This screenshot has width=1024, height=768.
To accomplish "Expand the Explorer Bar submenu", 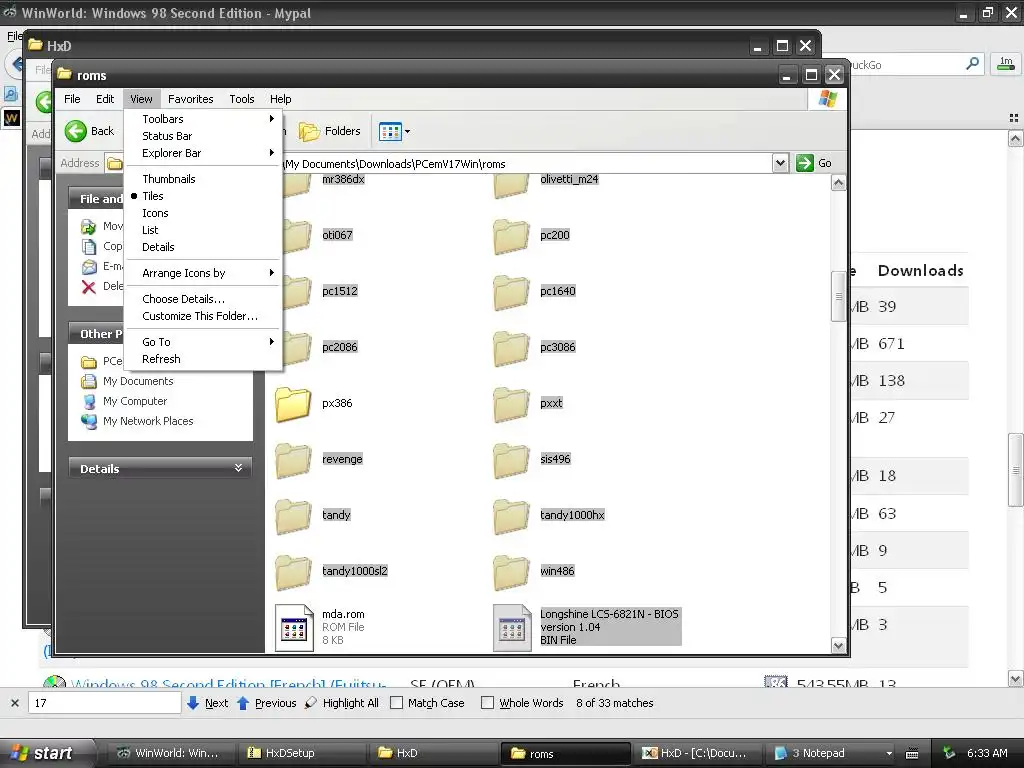I will (x=202, y=153).
